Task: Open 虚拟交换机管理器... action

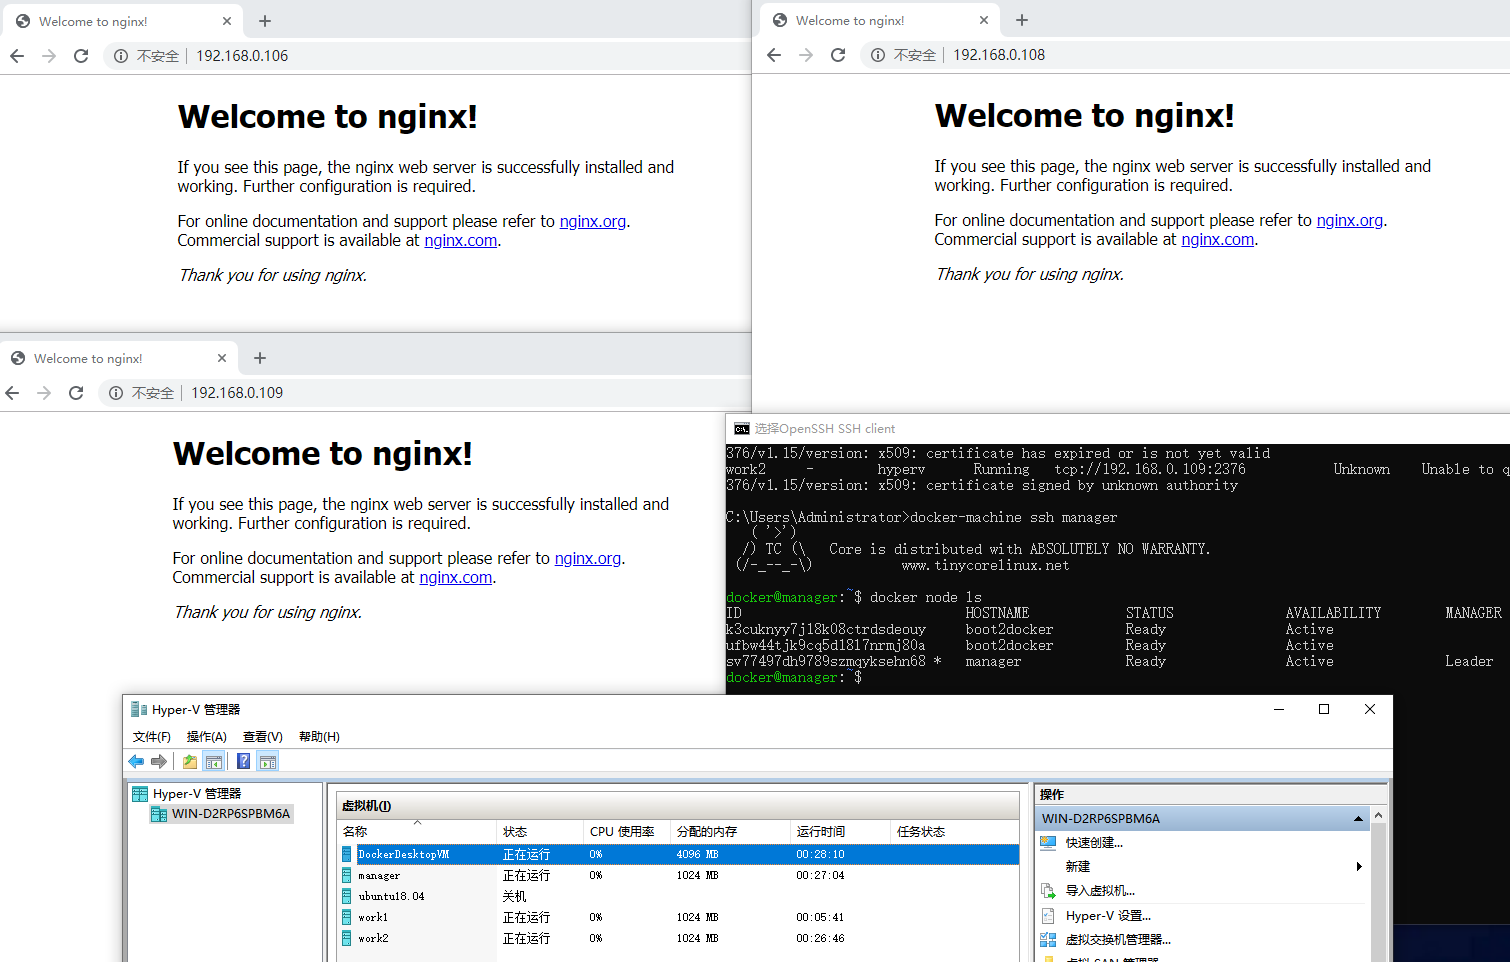Action: tap(1118, 940)
